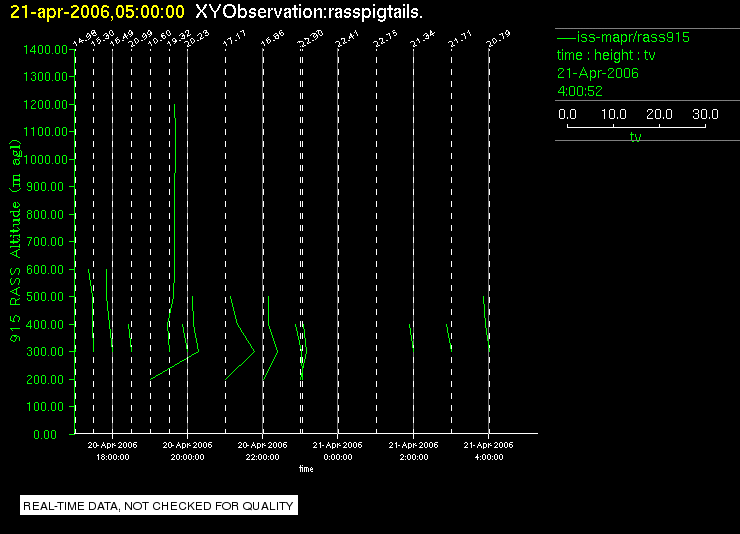Click the '21-Apr-2006 0:00:00' time axis label
The image size is (740, 534).
click(337, 451)
